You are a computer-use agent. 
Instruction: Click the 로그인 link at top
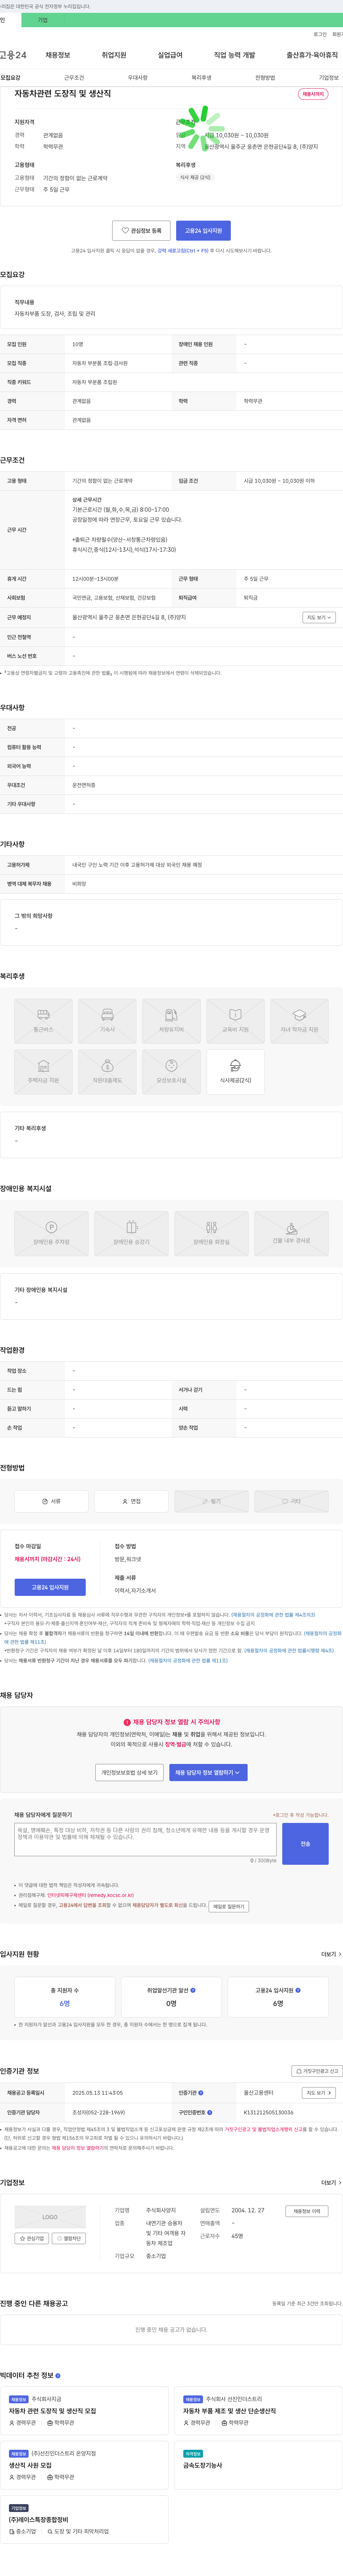click(x=320, y=34)
